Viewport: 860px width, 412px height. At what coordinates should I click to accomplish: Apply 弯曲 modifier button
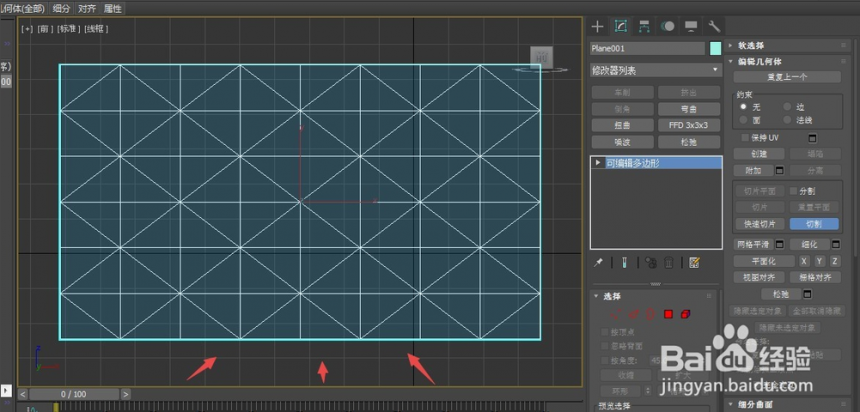[x=689, y=109]
